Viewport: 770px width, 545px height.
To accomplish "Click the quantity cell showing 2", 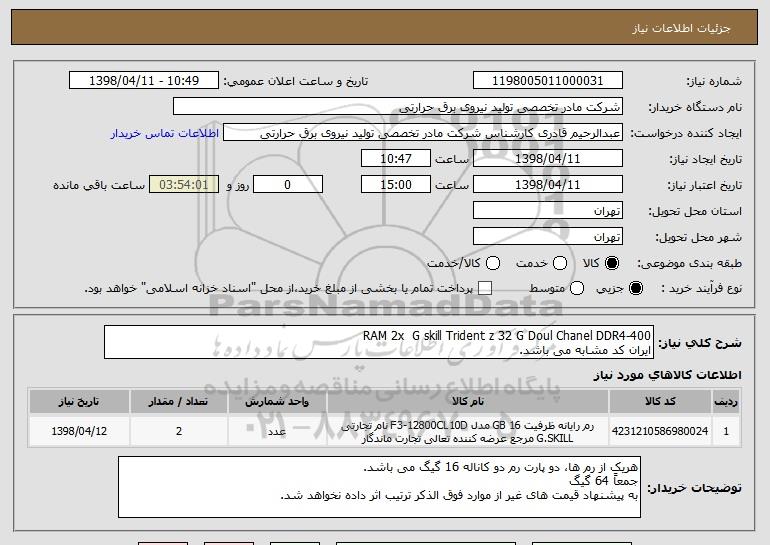I will [179, 431].
